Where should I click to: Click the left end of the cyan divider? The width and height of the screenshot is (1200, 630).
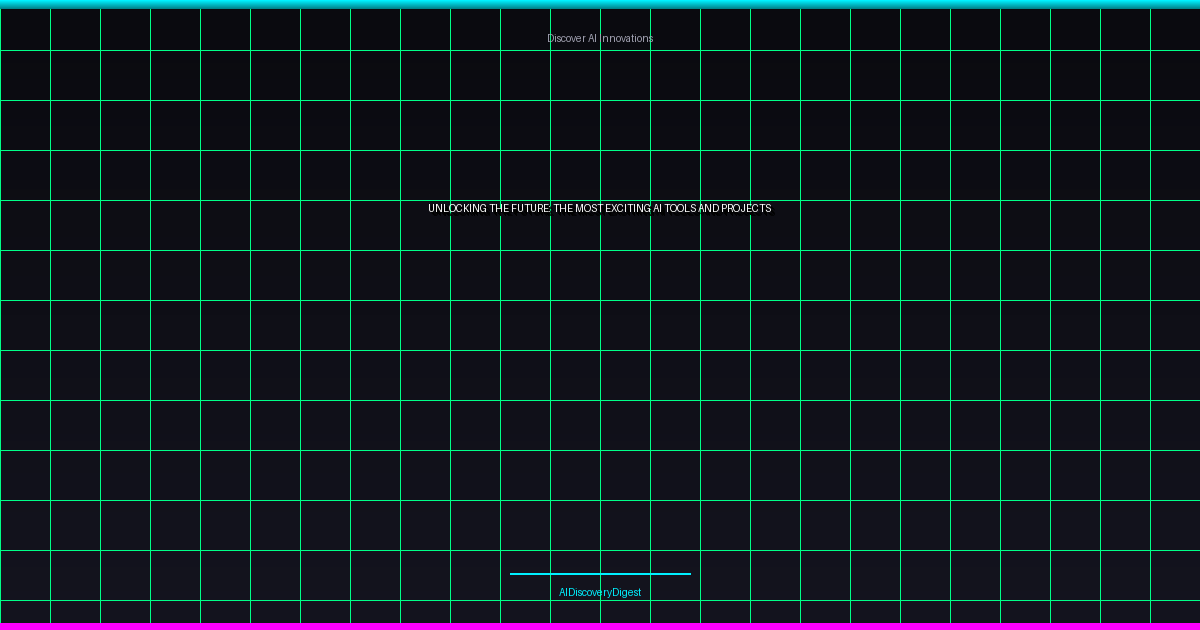pyautogui.click(x=513, y=574)
